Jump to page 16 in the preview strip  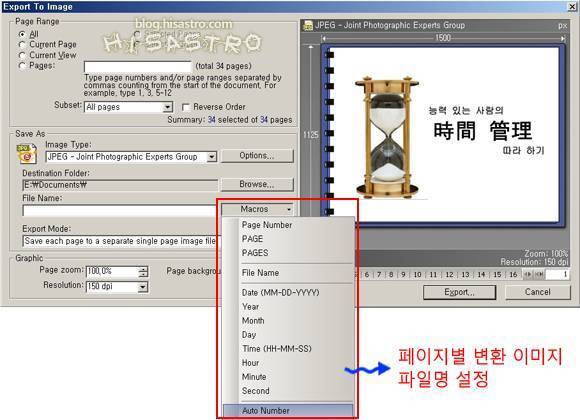click(x=513, y=275)
